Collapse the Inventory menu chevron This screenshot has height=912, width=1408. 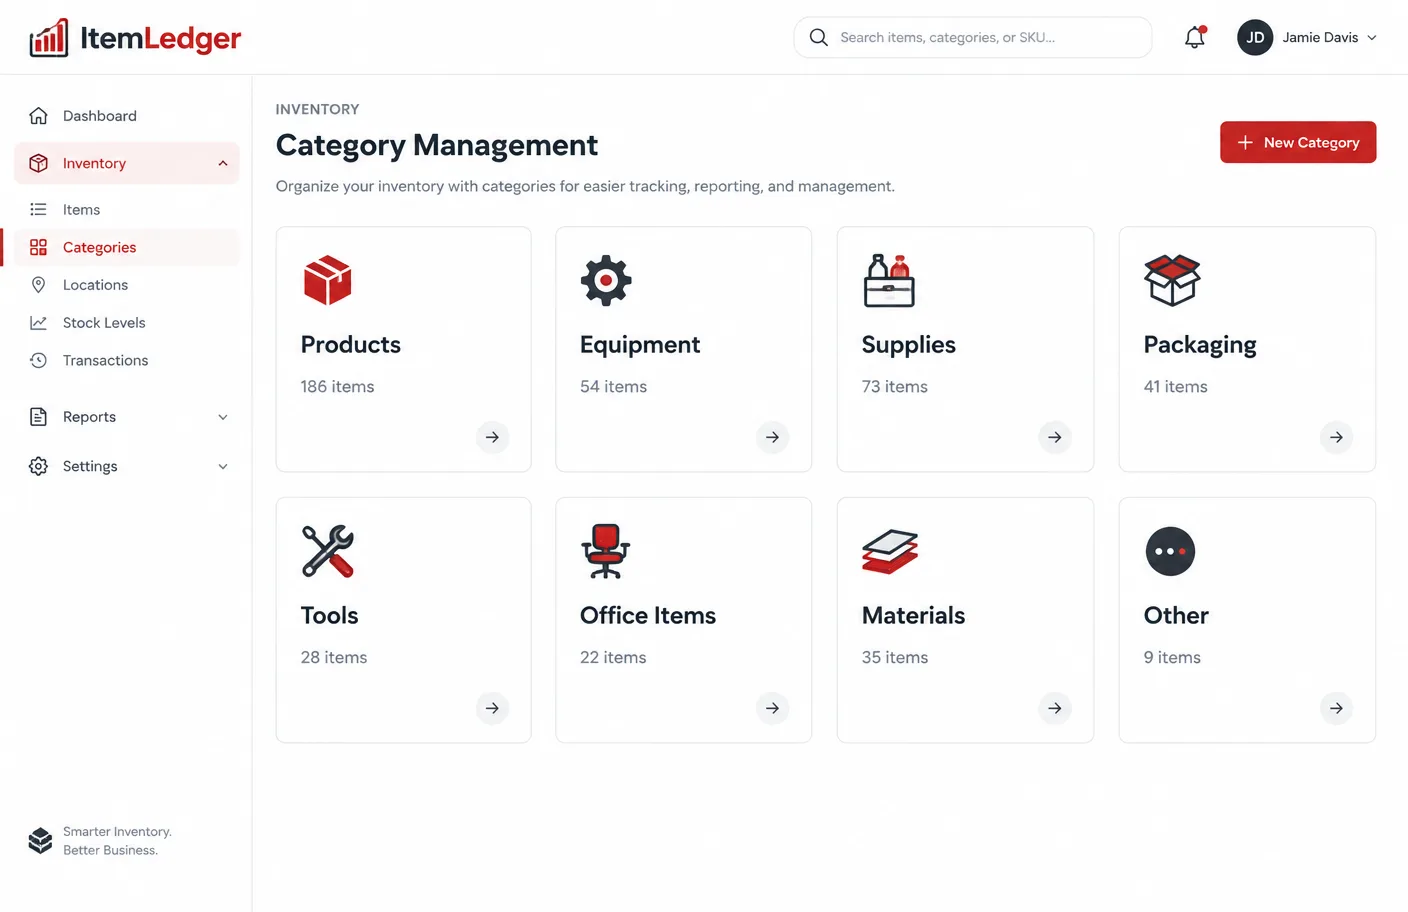coord(223,163)
